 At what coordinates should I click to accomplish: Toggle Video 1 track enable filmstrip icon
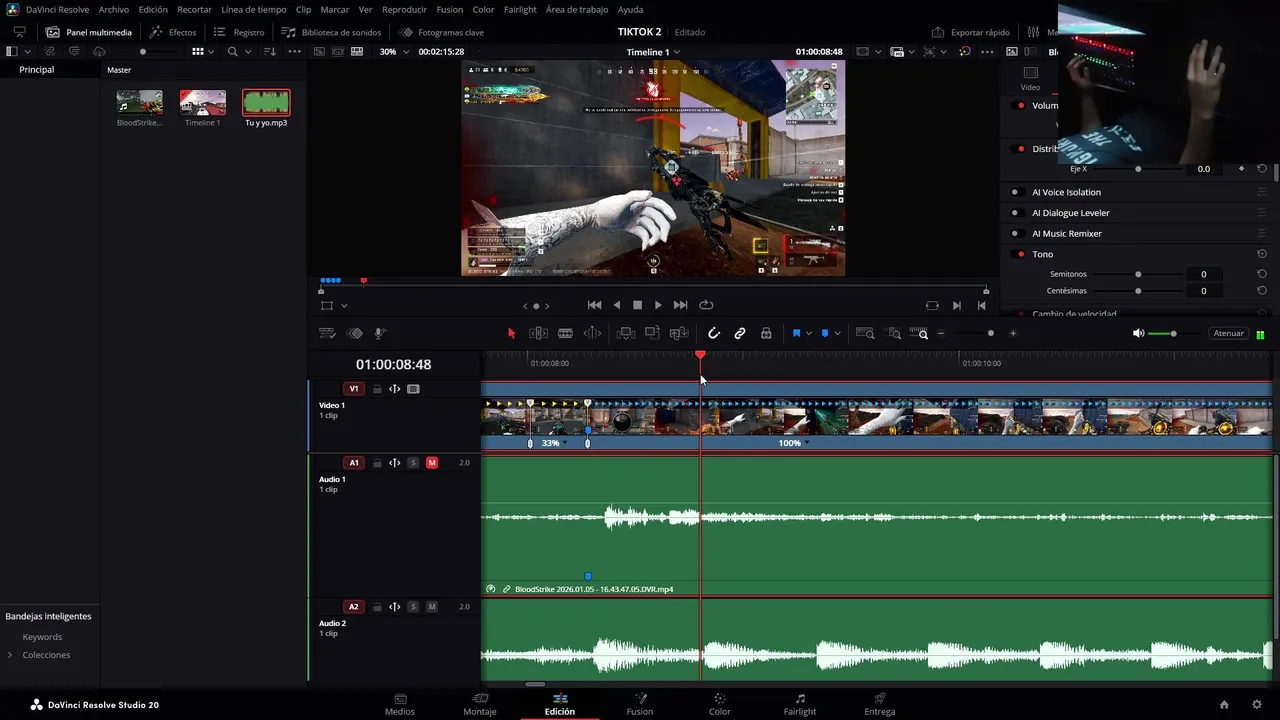tap(413, 389)
